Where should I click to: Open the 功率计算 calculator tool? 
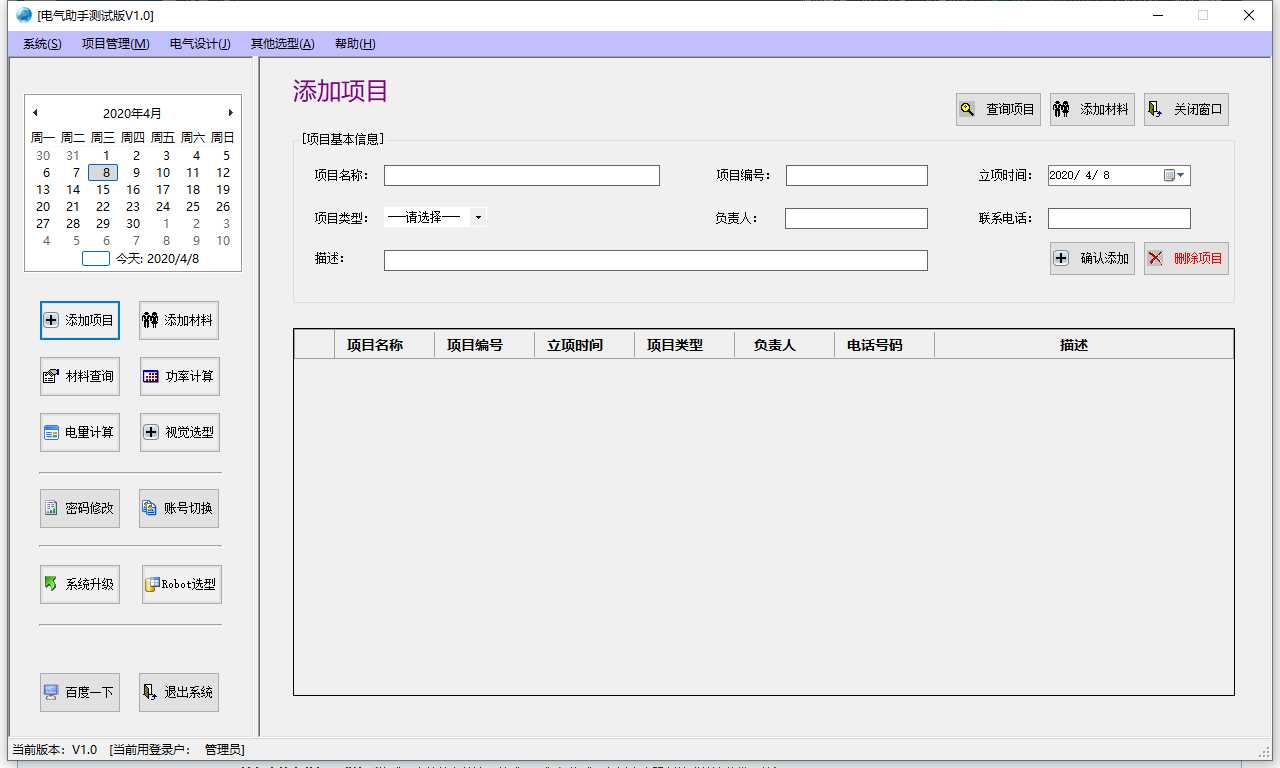179,376
